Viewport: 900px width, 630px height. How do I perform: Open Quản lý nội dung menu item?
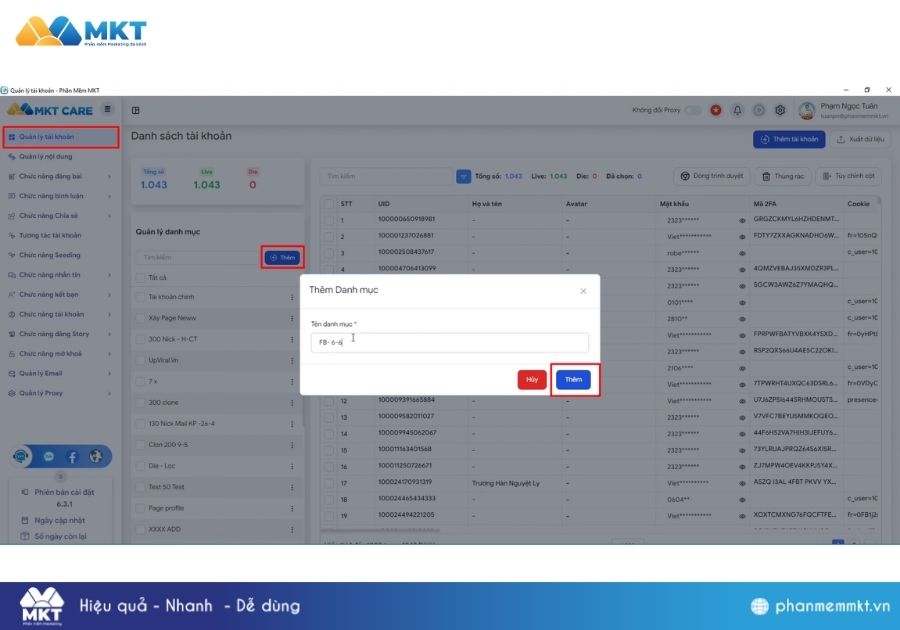pos(46,157)
